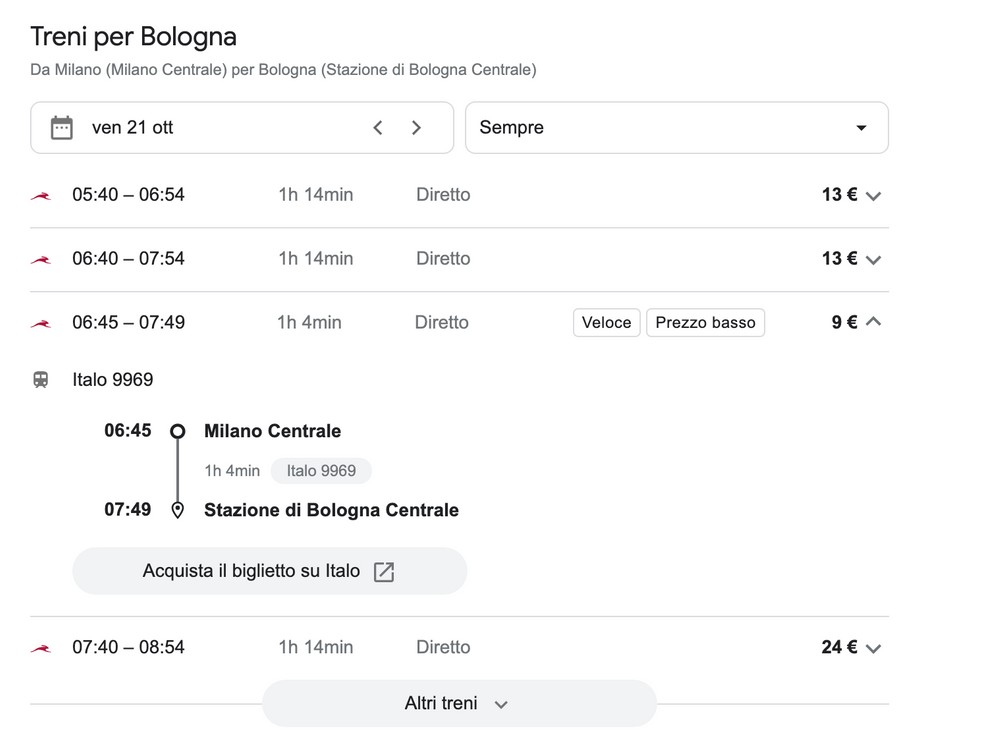Image resolution: width=1000 pixels, height=752 pixels.
Task: Click the ven 21 ott date field
Action: pos(242,128)
